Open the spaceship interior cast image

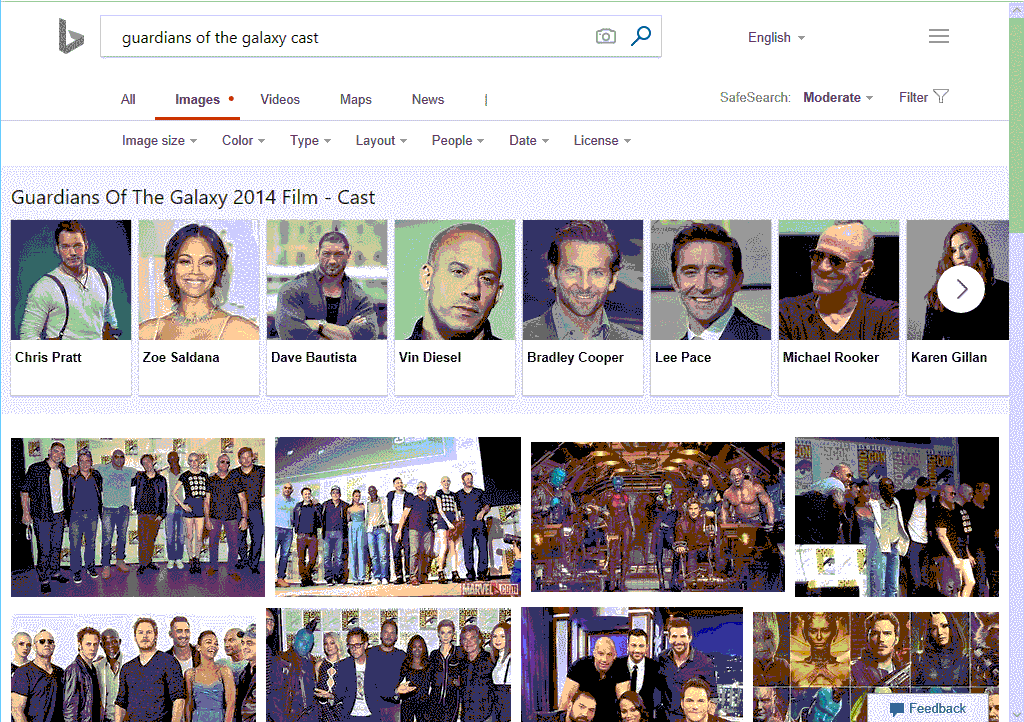click(658, 516)
